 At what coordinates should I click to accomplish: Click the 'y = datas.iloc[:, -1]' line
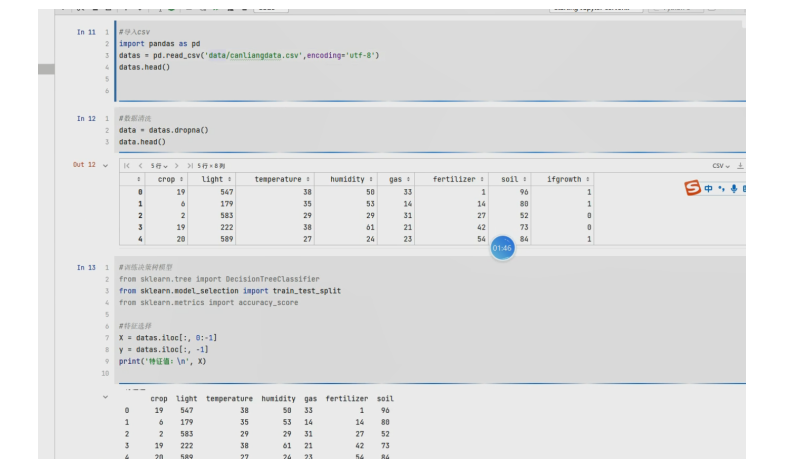(x=164, y=350)
